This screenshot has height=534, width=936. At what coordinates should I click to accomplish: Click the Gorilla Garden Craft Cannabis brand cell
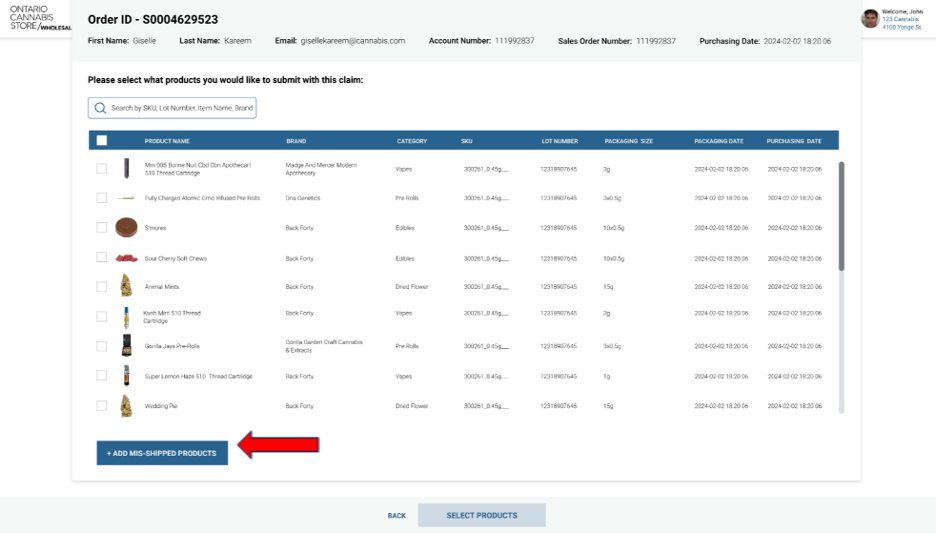(324, 346)
